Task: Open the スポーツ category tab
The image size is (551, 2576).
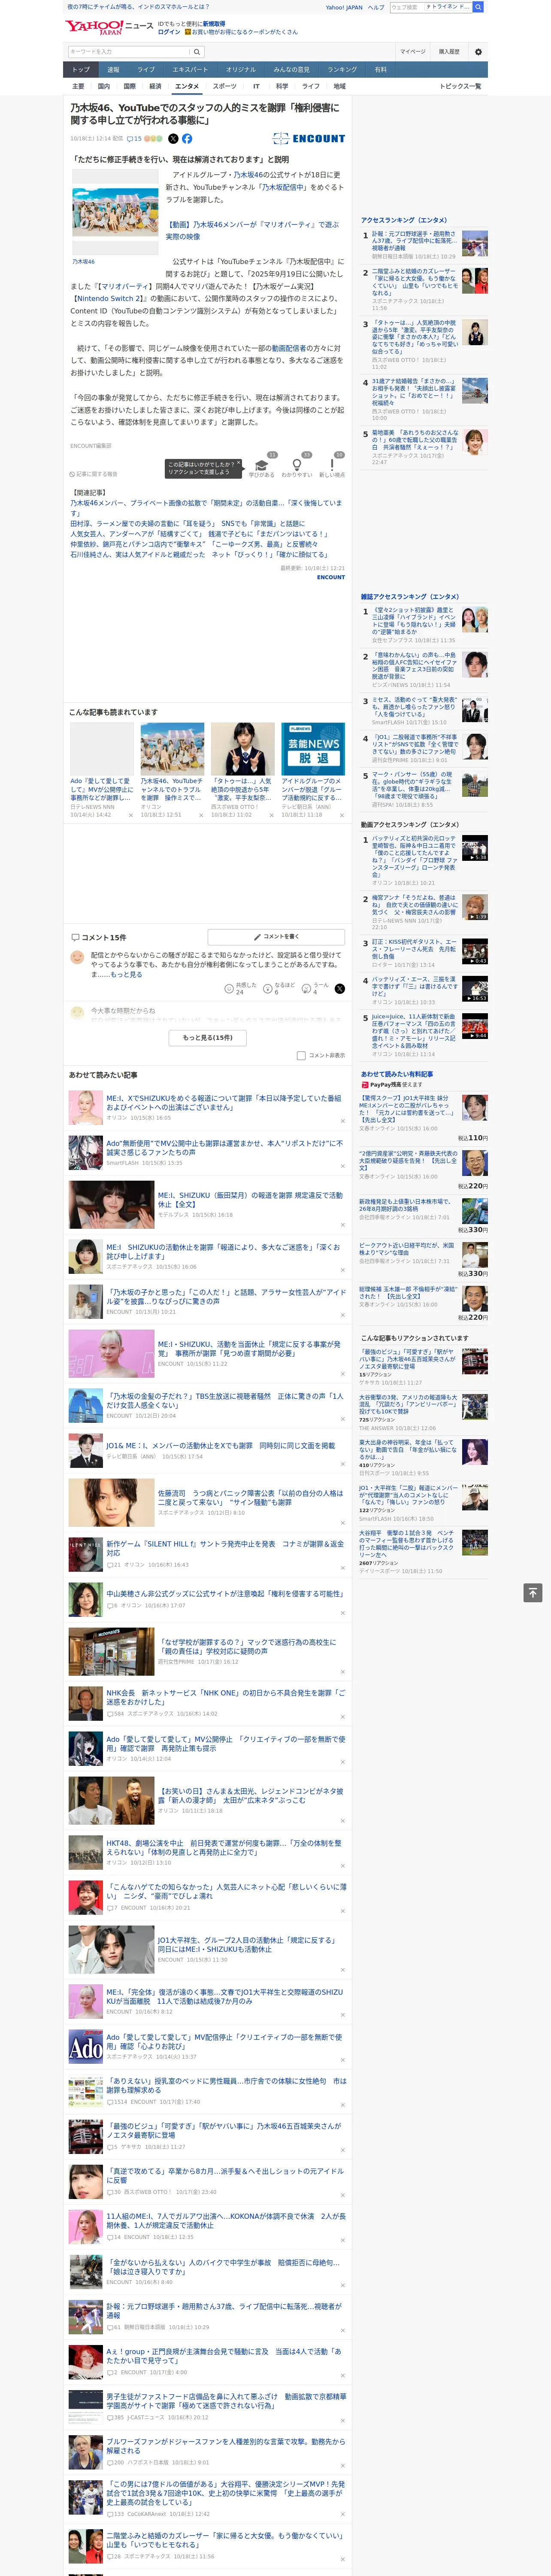Action: coord(225,86)
